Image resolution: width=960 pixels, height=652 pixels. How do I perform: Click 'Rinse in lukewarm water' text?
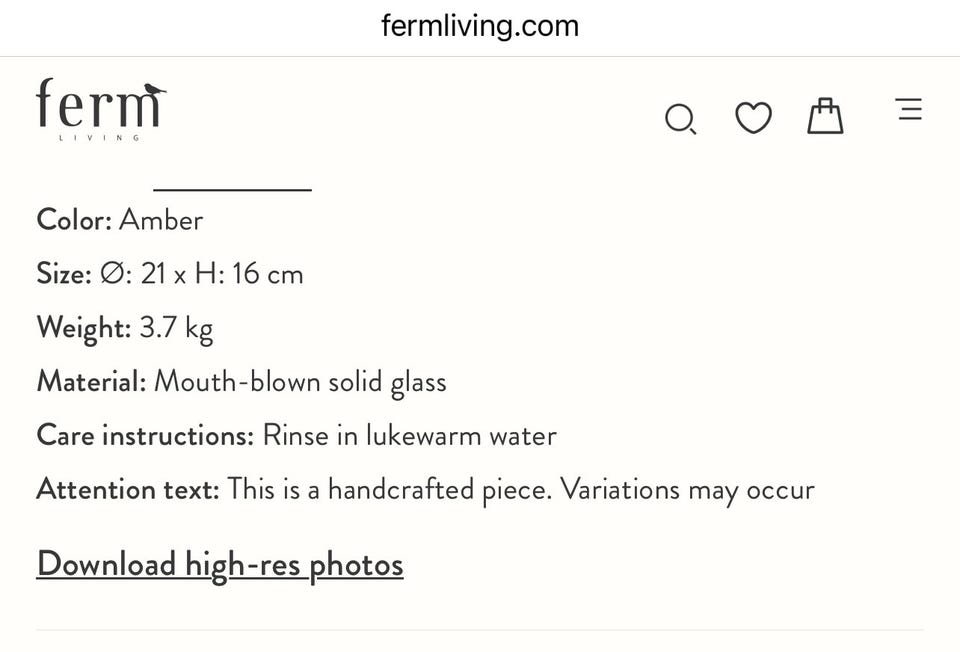tap(409, 436)
